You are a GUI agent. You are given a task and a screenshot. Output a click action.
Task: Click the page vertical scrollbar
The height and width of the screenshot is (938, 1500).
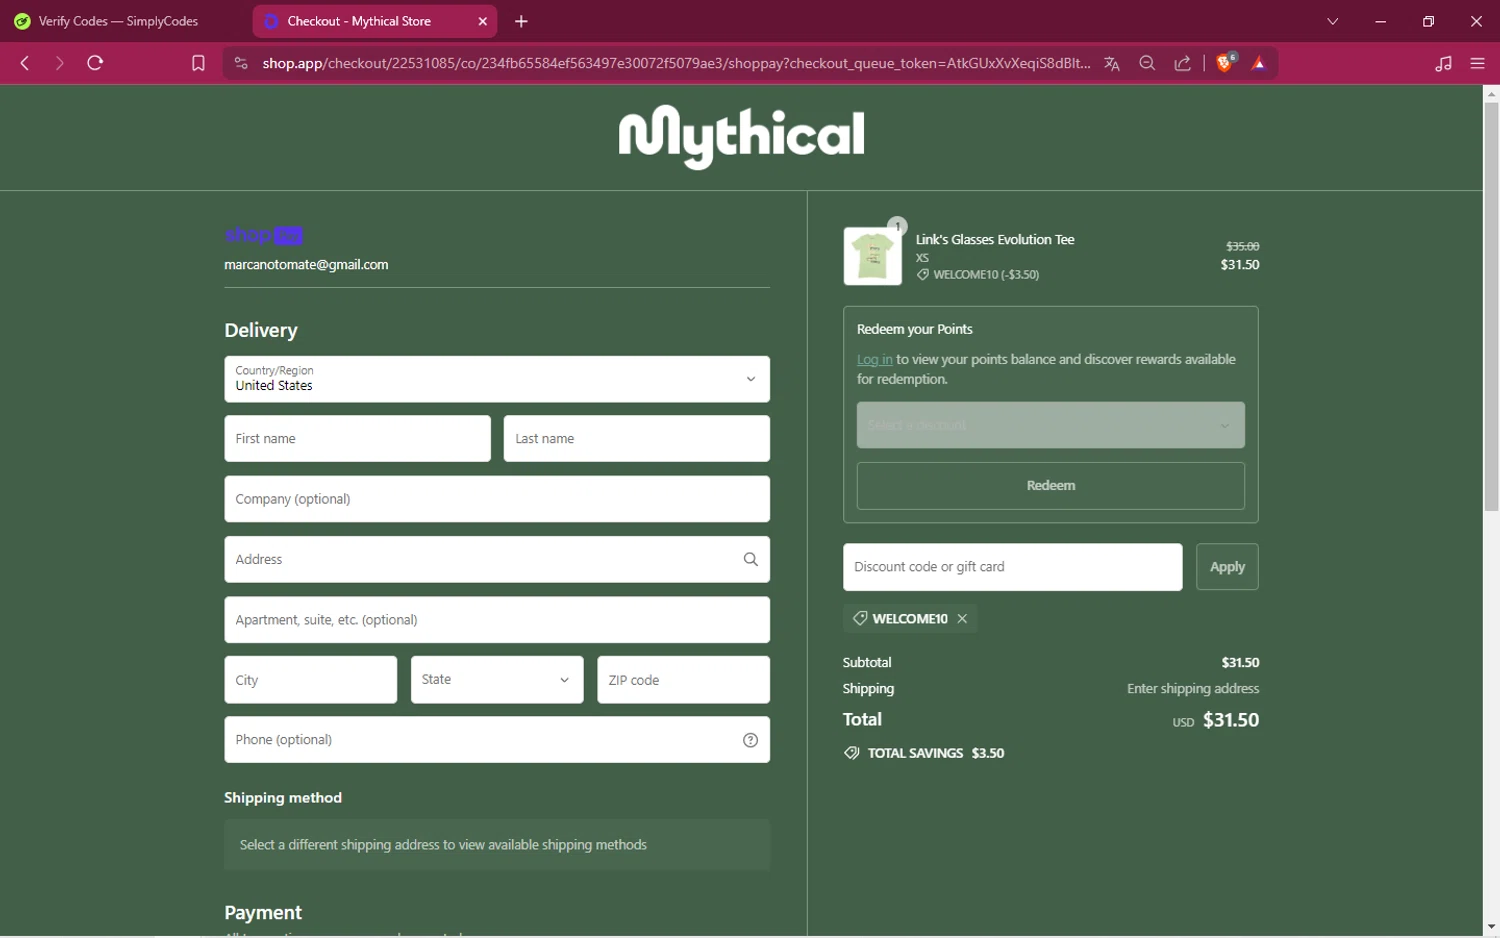coord(1491,306)
